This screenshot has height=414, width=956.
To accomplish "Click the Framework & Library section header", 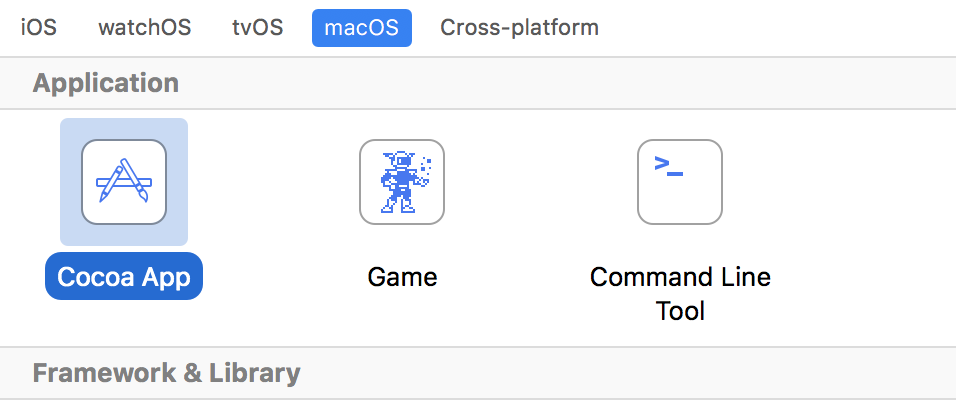I will tap(166, 374).
